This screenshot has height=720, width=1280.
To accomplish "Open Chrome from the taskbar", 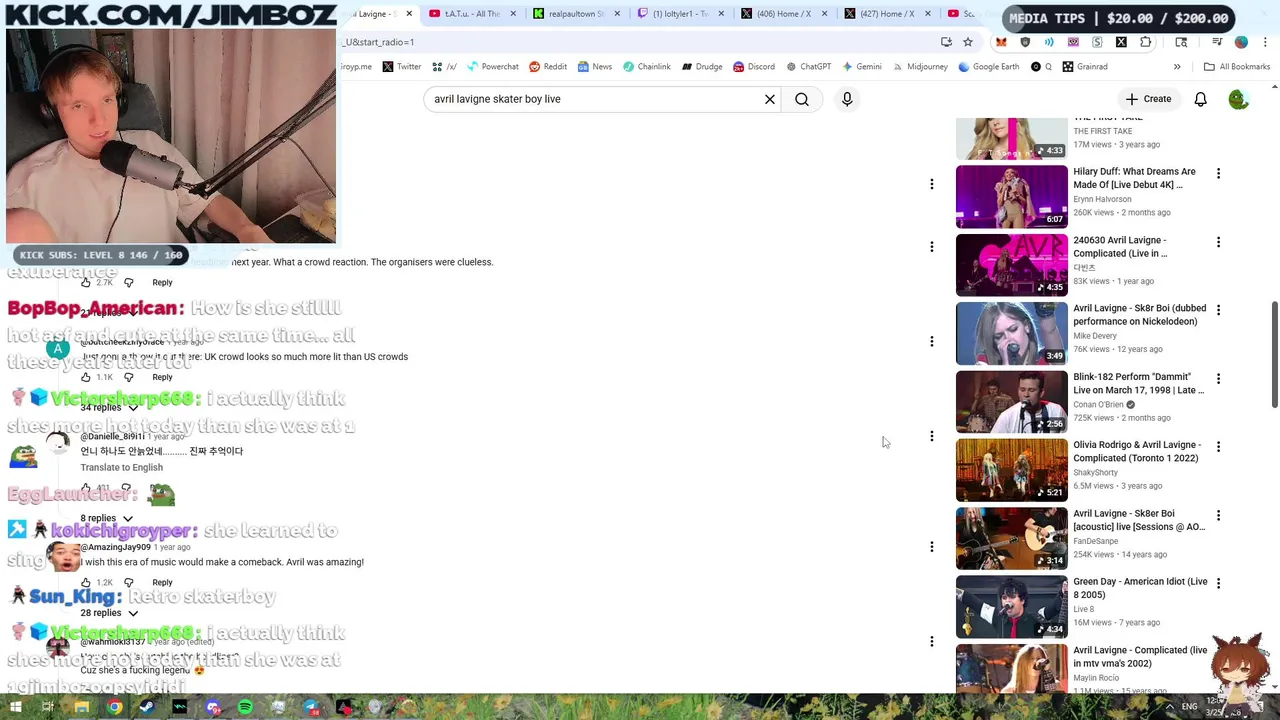I will click(114, 707).
